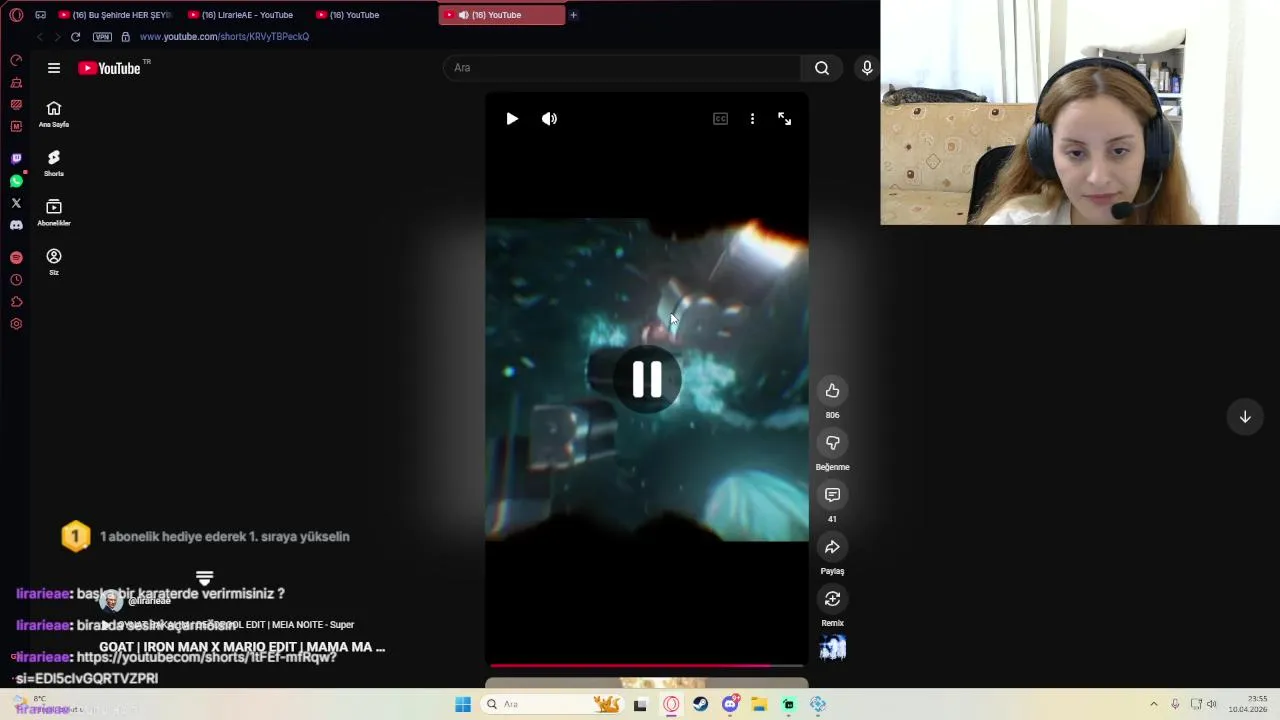Screen dimensions: 1280x720
Task: Focus the YouTube Ara search field
Action: (622, 68)
